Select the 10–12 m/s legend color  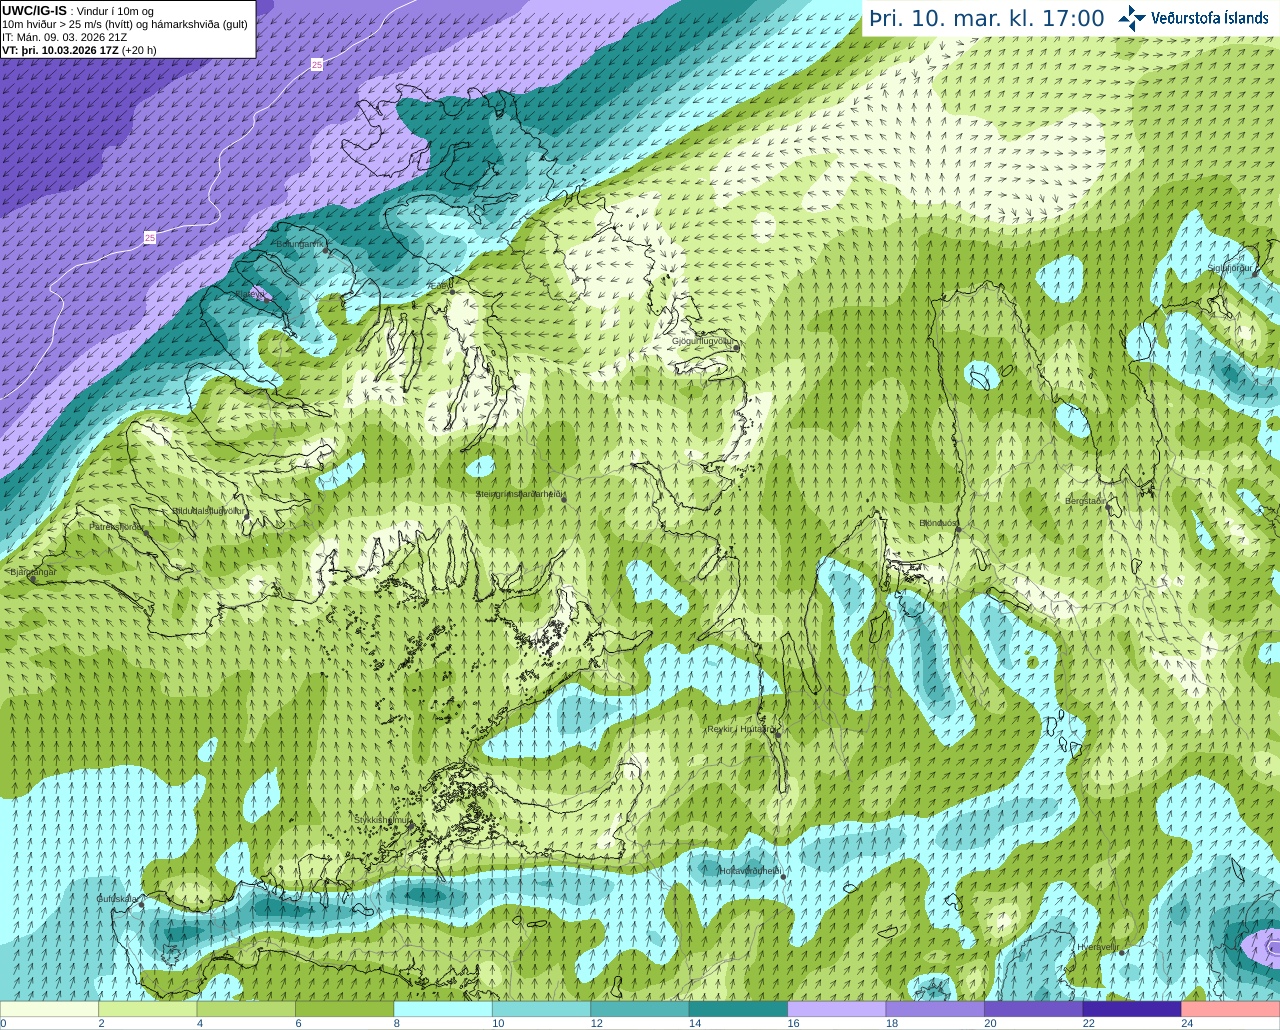[x=541, y=1009]
